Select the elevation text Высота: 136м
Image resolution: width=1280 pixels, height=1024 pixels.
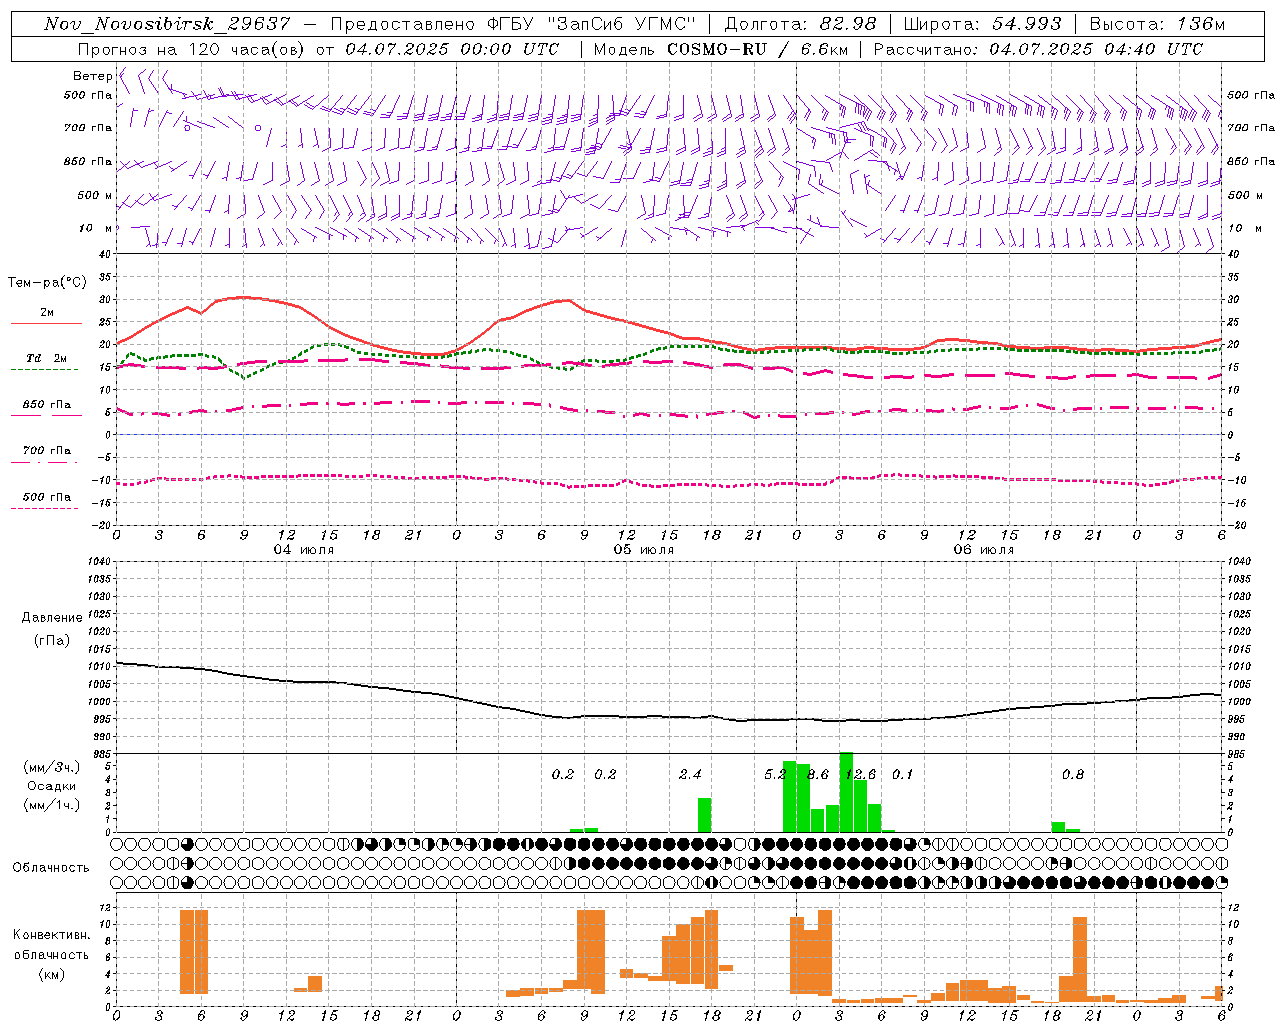tap(1157, 24)
